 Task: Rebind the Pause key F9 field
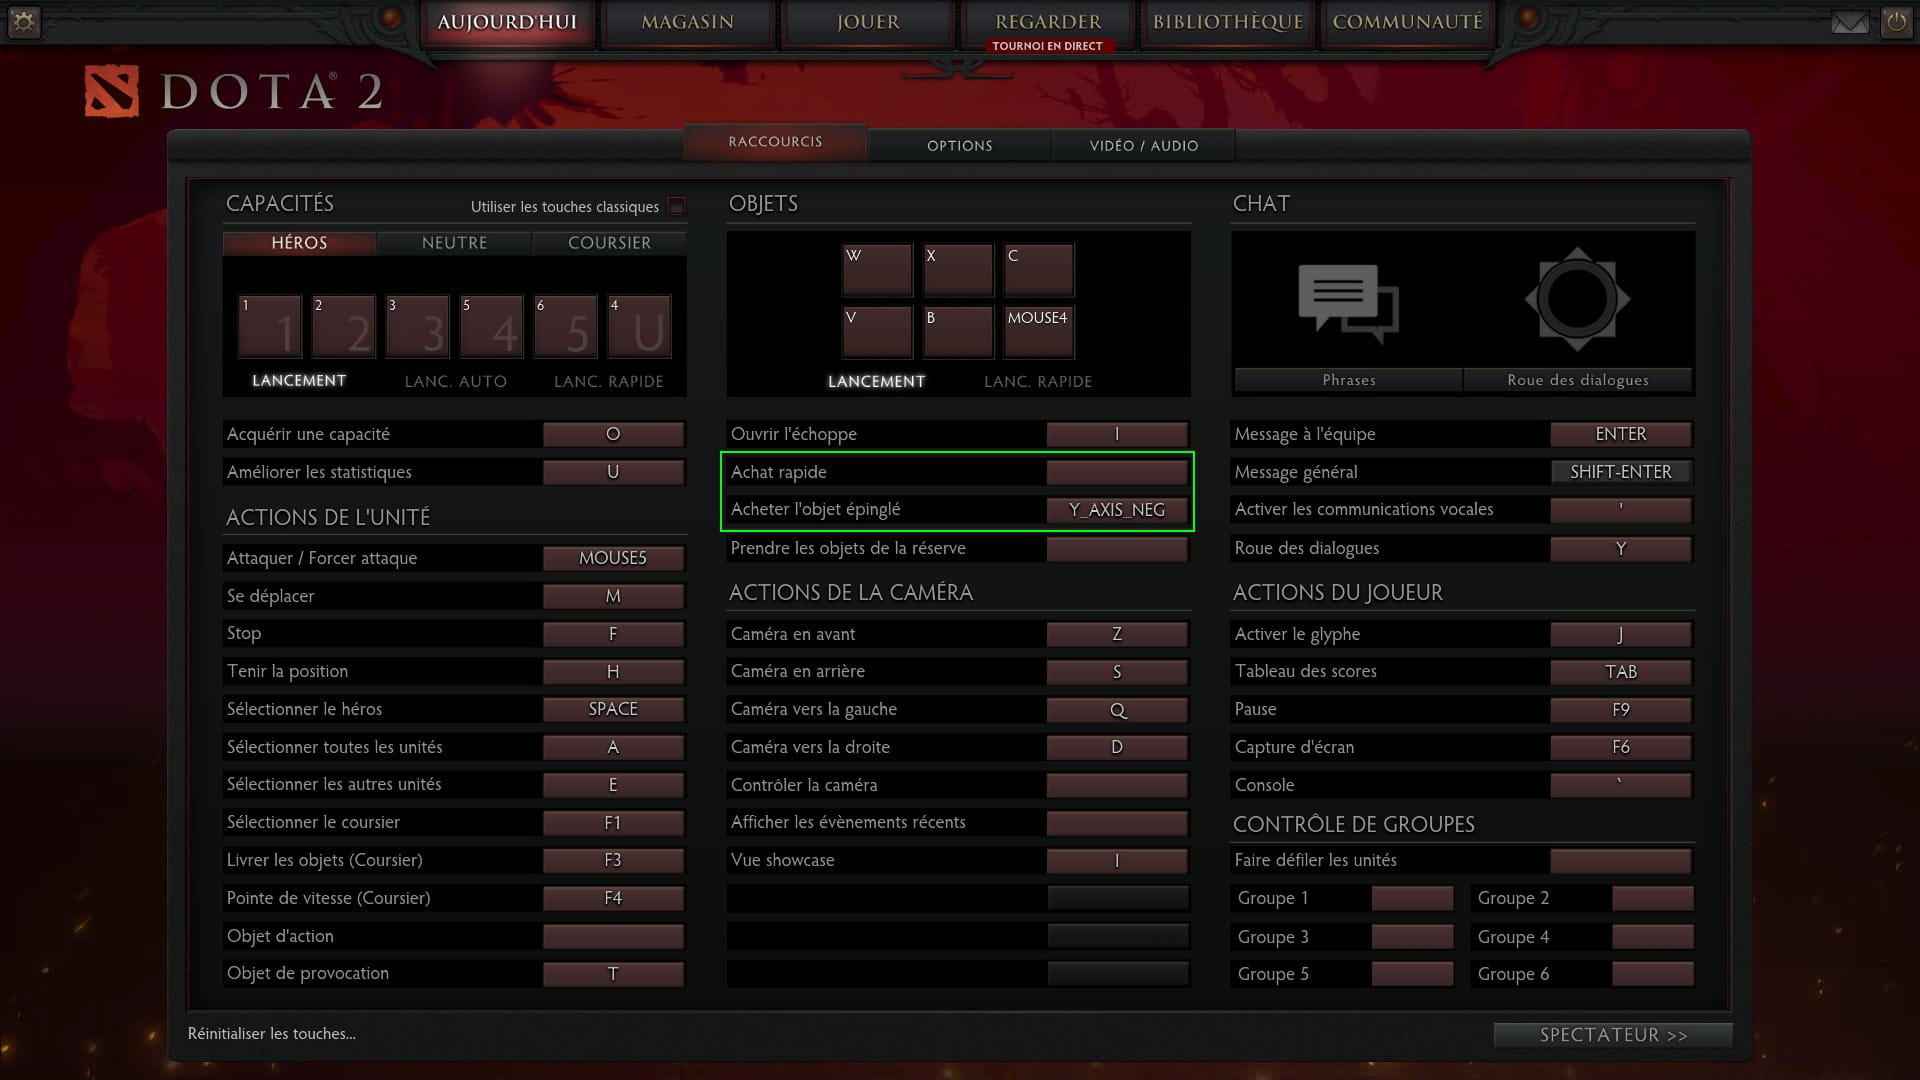[x=1620, y=710]
